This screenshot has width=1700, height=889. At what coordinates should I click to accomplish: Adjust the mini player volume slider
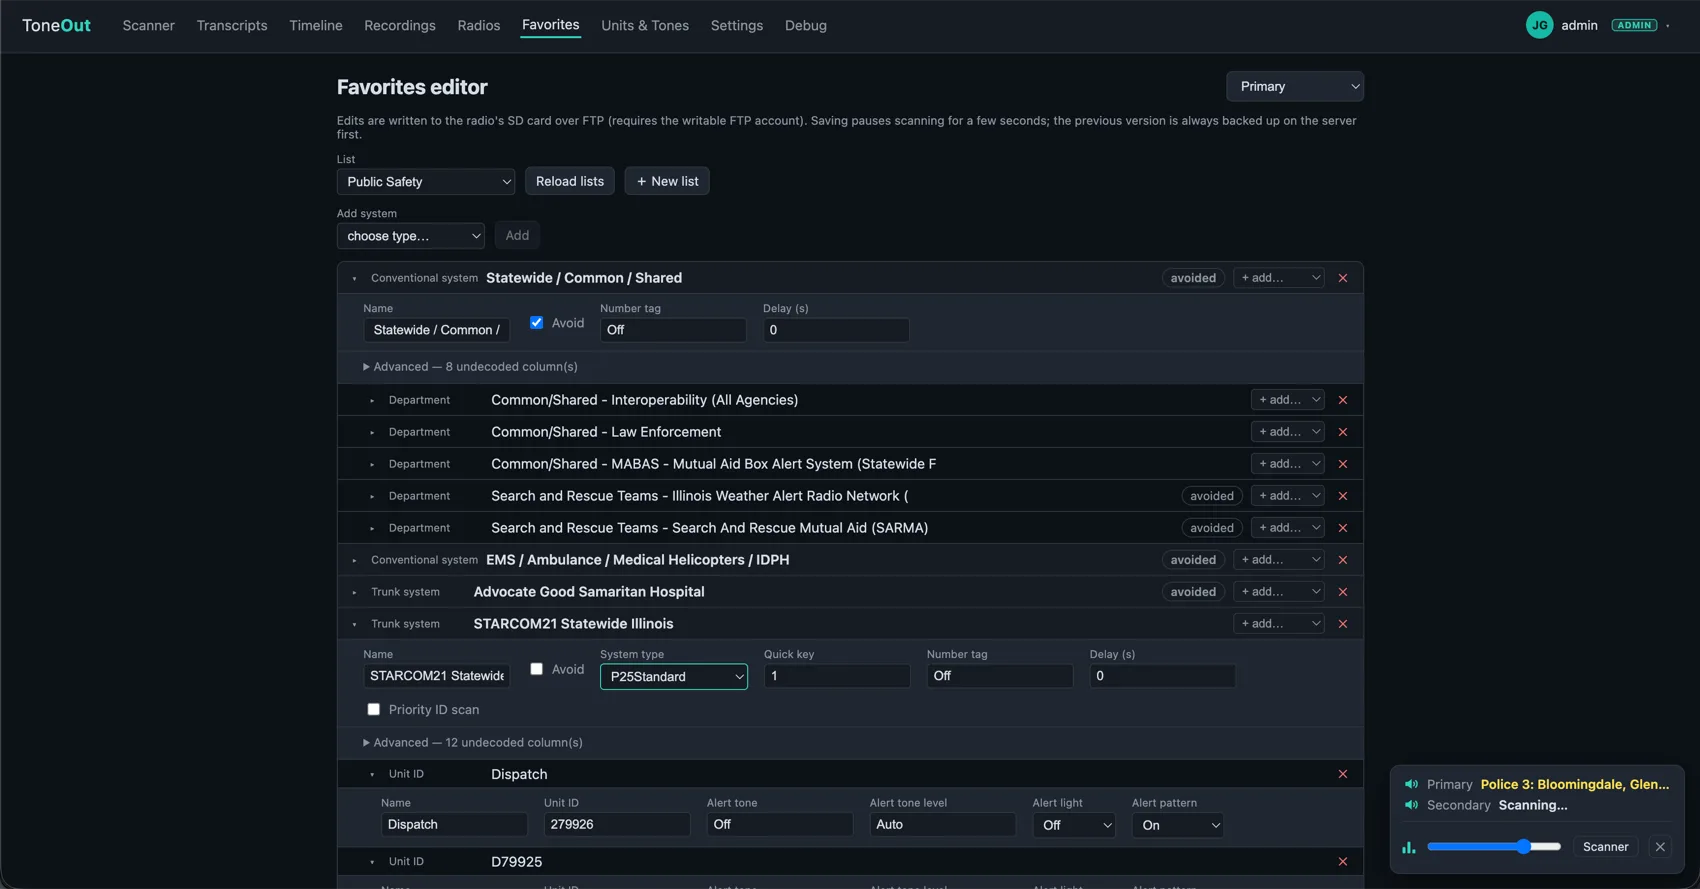[x=1494, y=847]
